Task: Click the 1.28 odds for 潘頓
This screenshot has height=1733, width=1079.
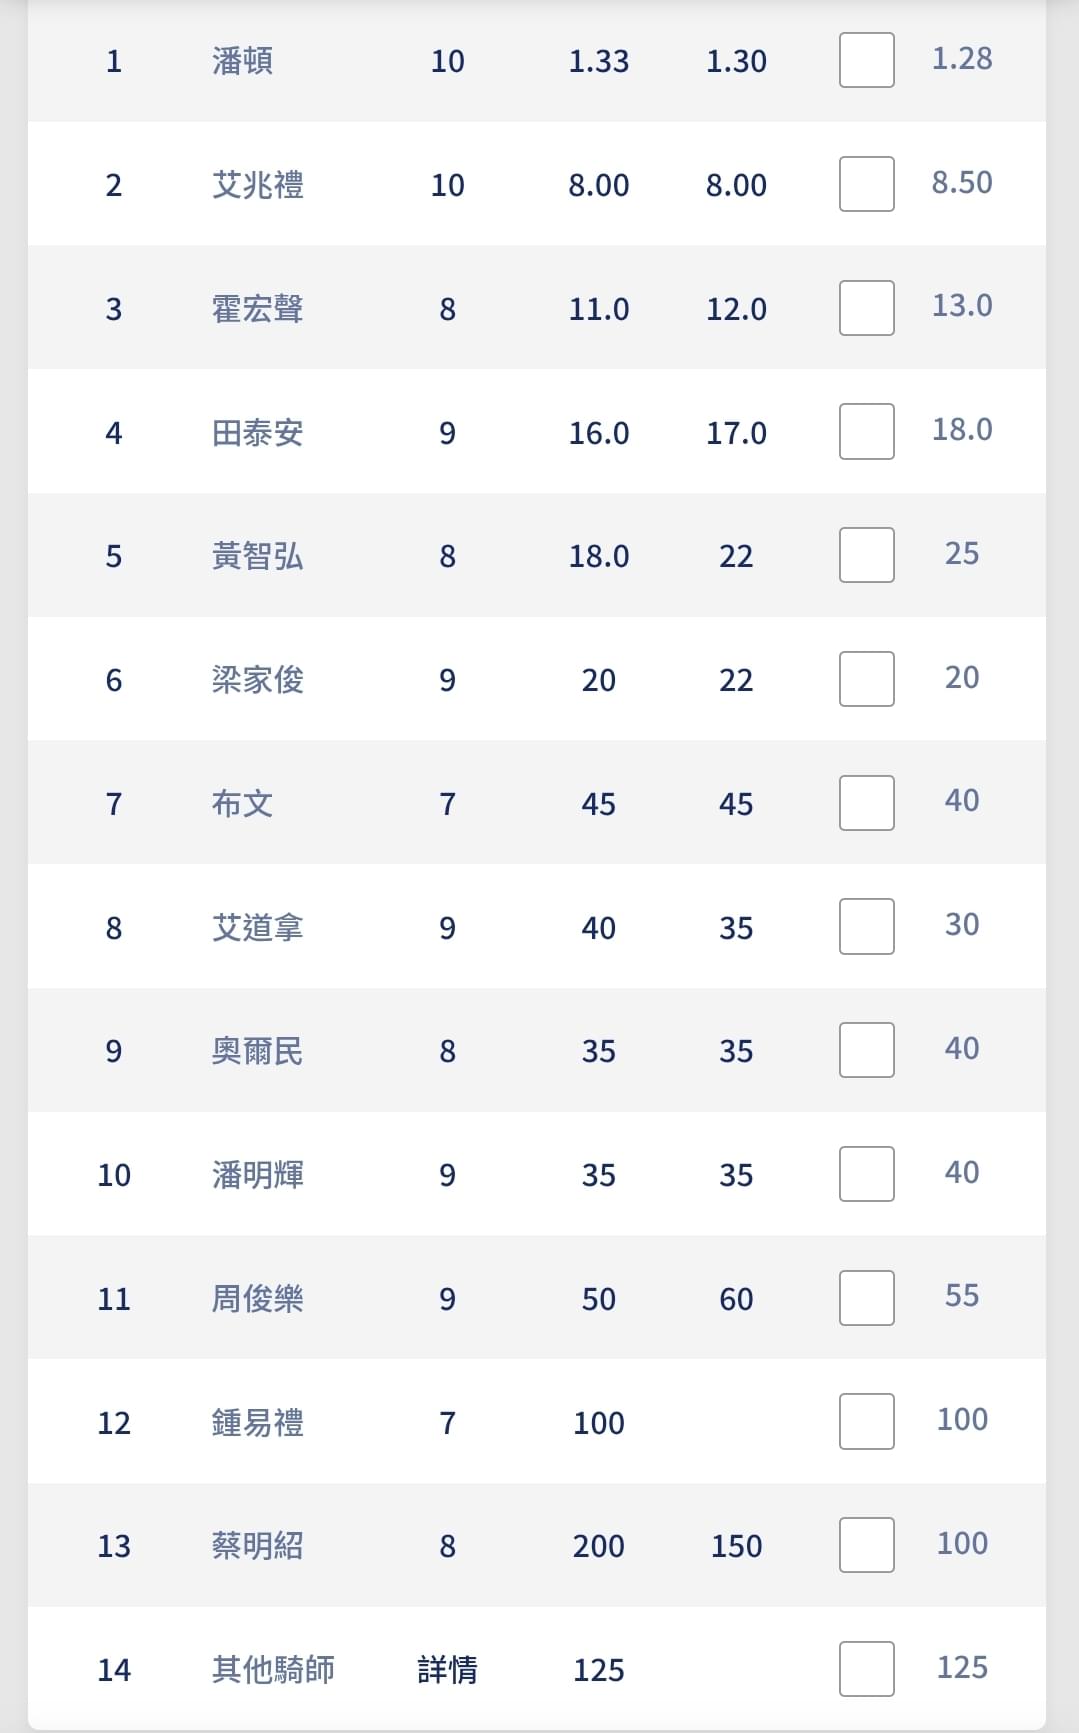Action: (x=962, y=58)
